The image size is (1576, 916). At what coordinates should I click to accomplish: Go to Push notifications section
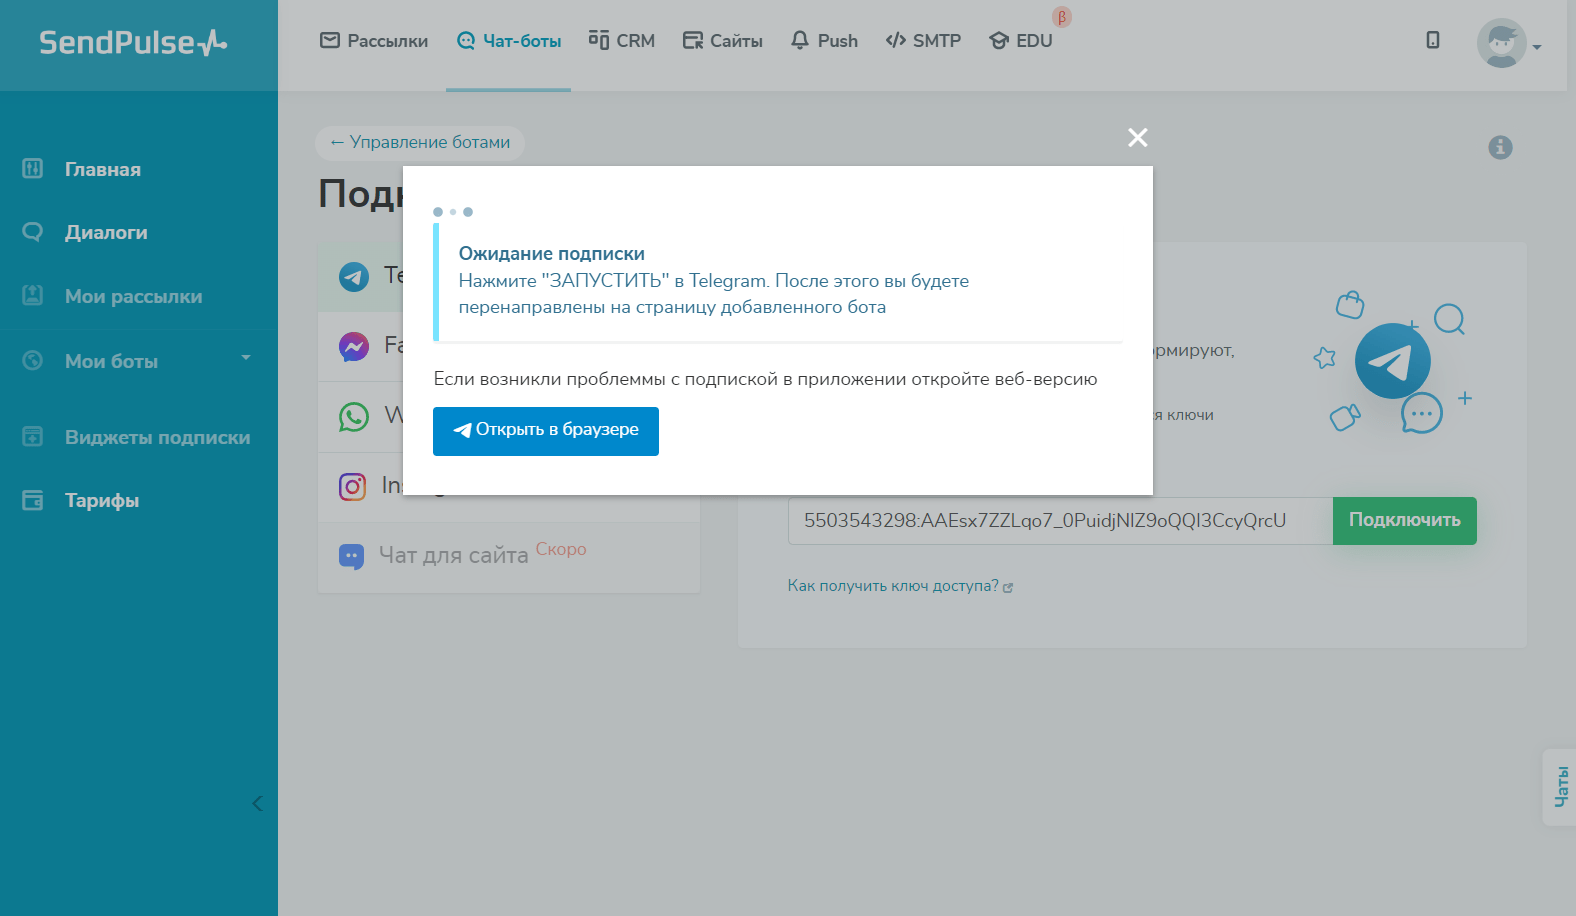pos(824,41)
